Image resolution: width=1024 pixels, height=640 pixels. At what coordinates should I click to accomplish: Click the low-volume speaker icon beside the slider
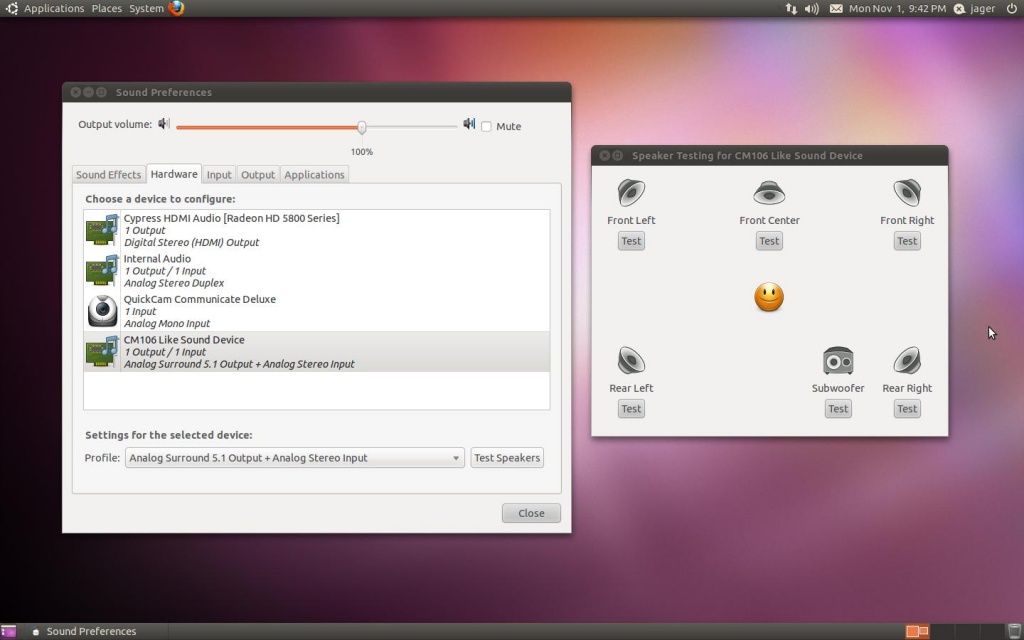click(x=163, y=123)
